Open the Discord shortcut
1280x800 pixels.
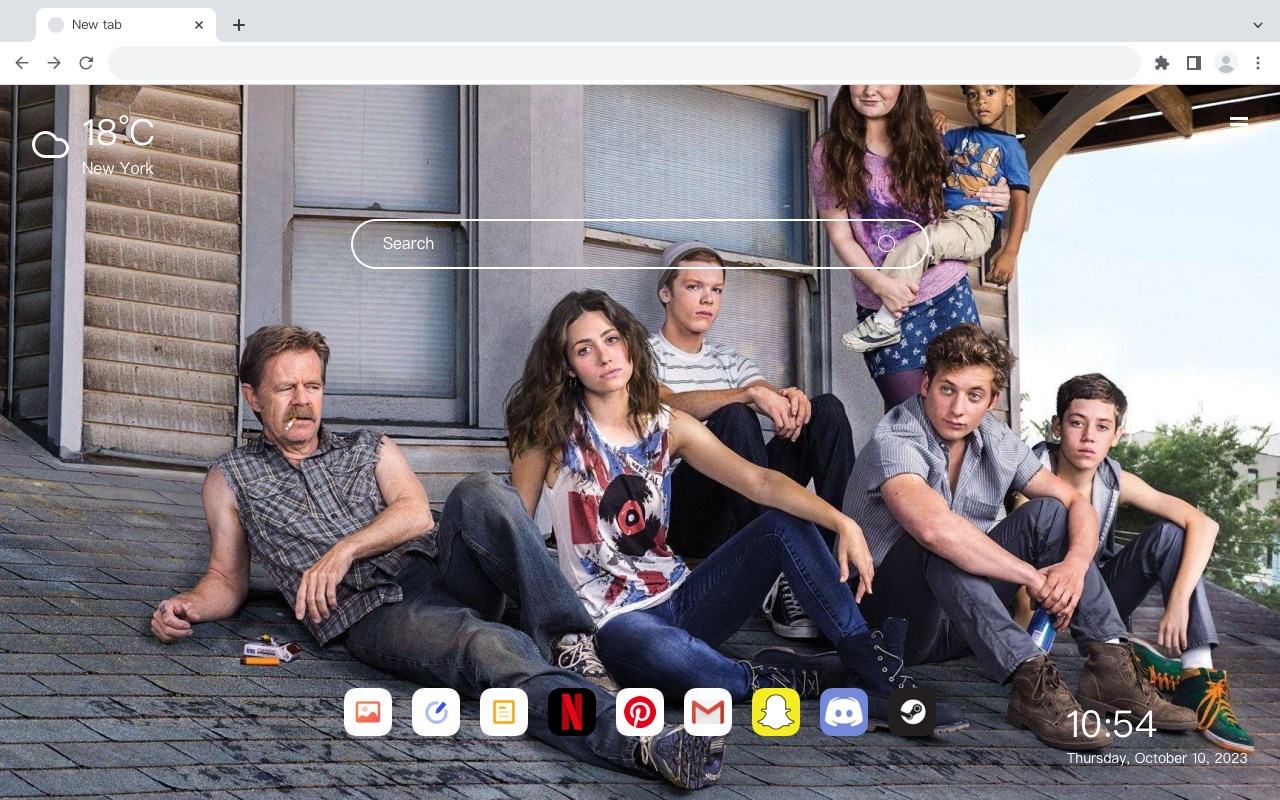pos(844,712)
